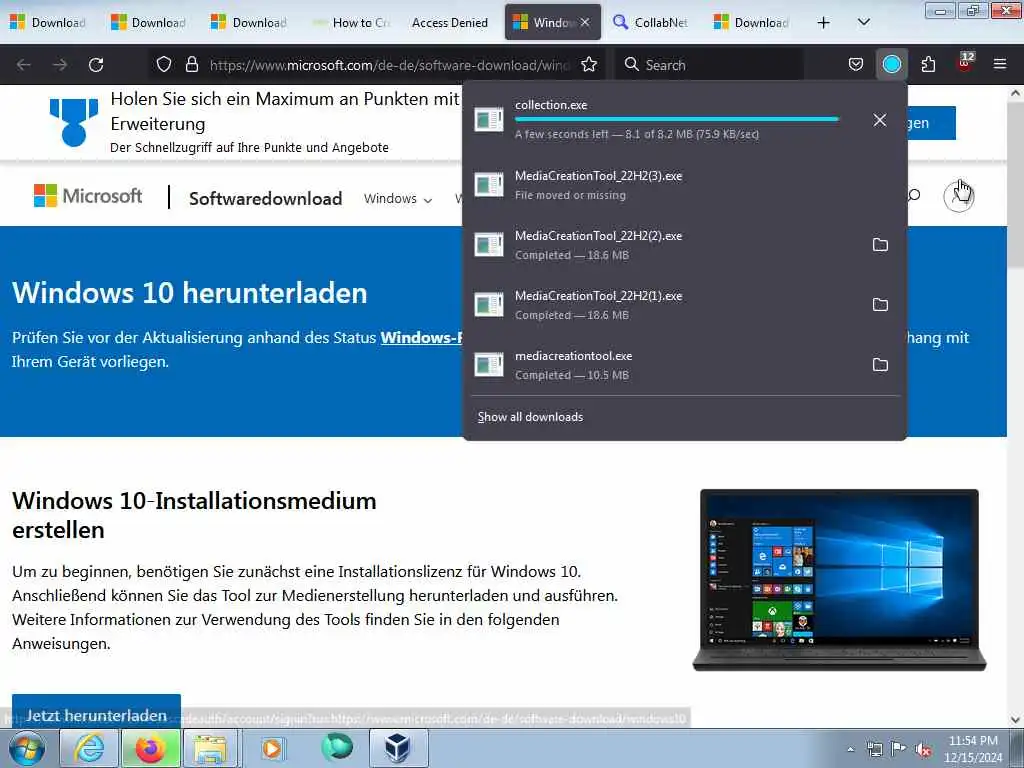
Task: Show MediaCreationTool_22H2(1).exe in folder
Action: coord(880,305)
